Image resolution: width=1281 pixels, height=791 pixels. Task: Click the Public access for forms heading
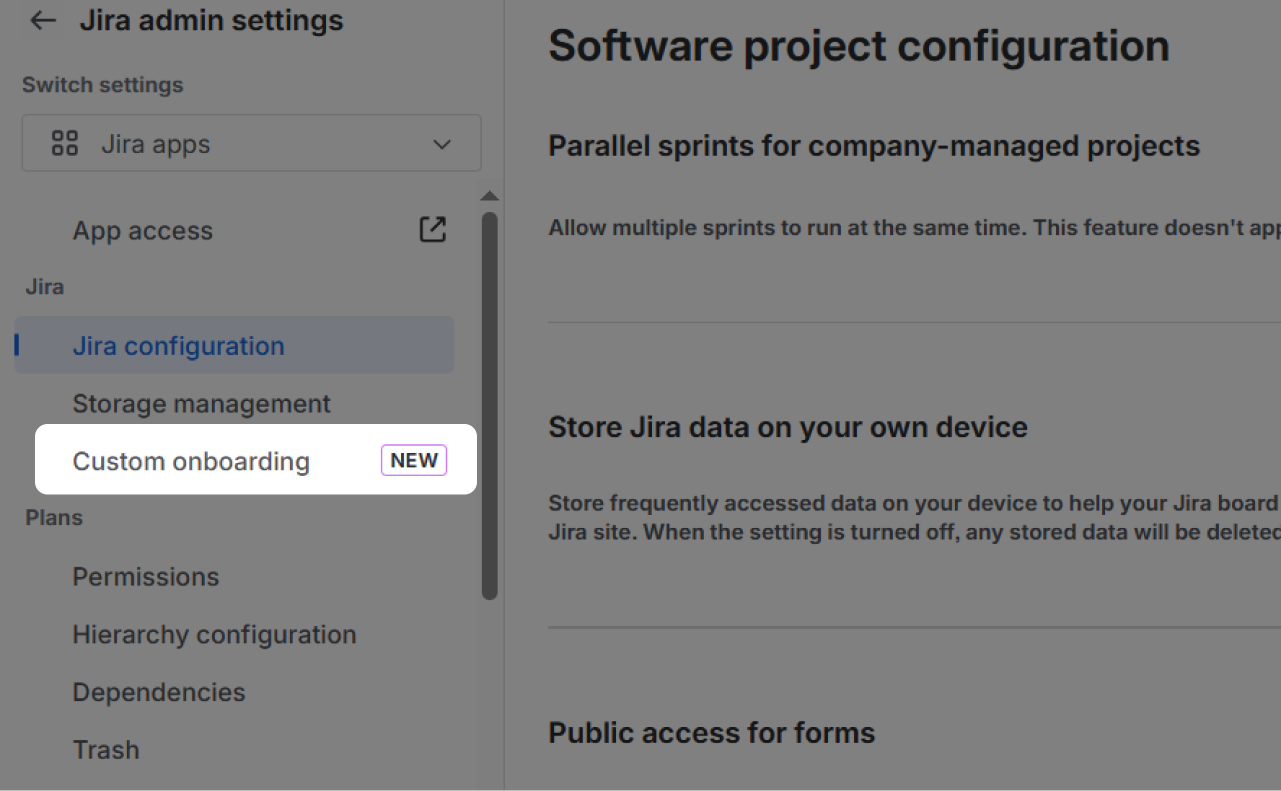click(x=711, y=733)
